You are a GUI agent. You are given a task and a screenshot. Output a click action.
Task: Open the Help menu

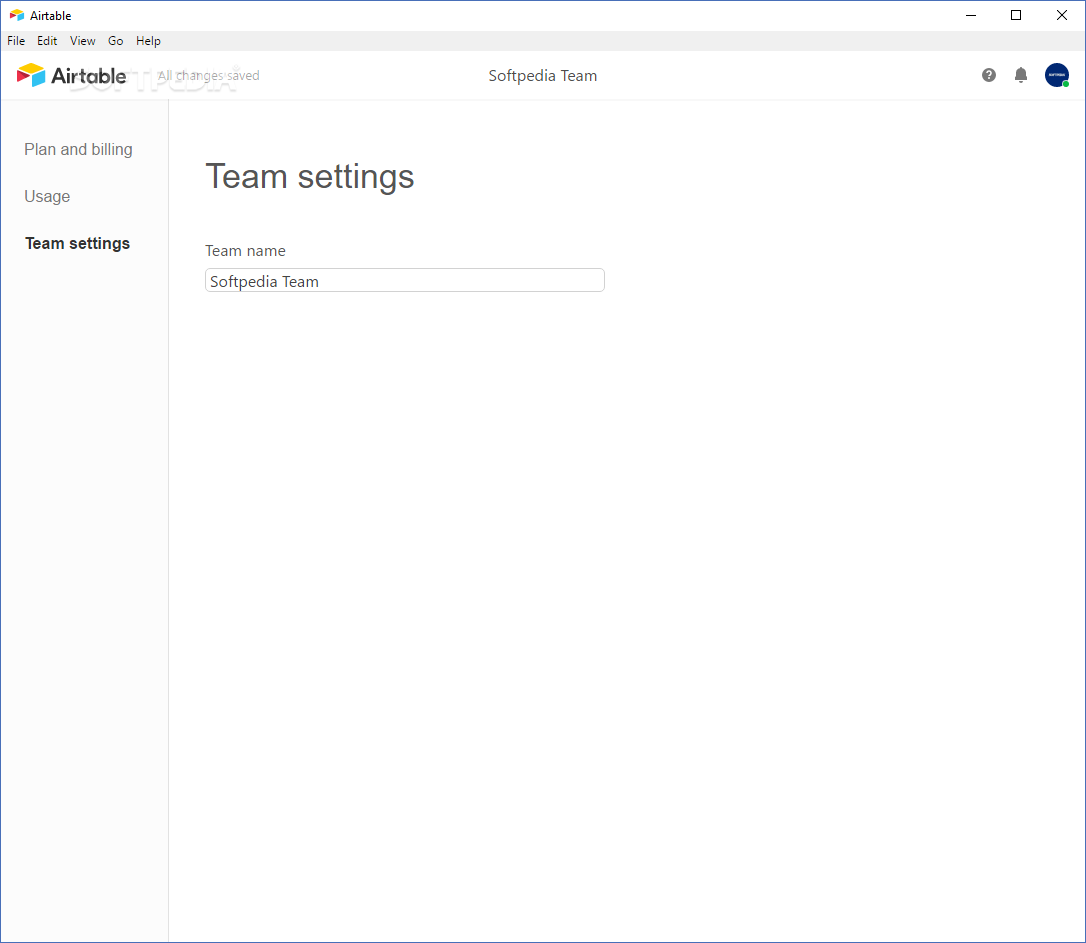point(148,41)
